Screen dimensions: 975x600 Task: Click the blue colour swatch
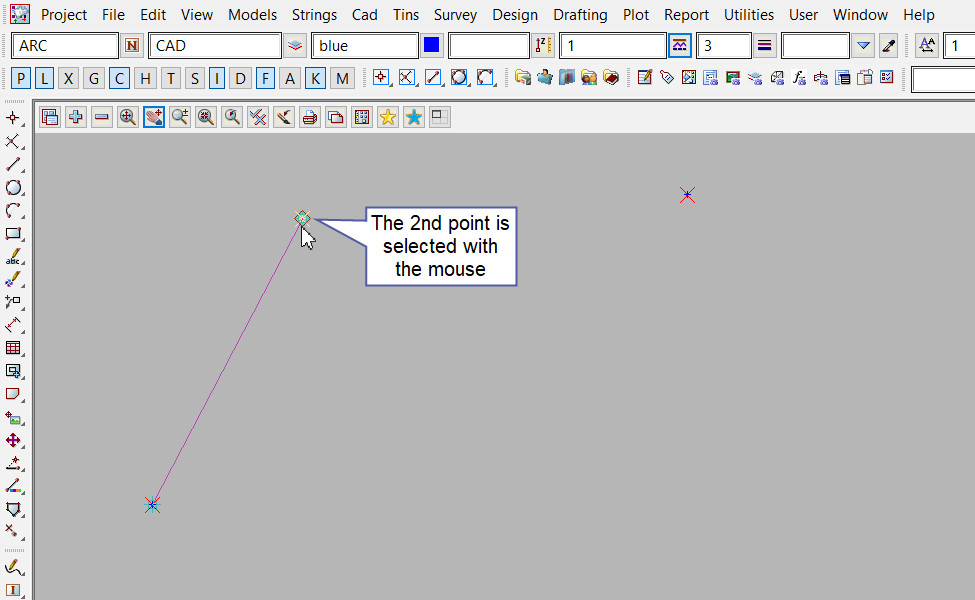coord(432,45)
